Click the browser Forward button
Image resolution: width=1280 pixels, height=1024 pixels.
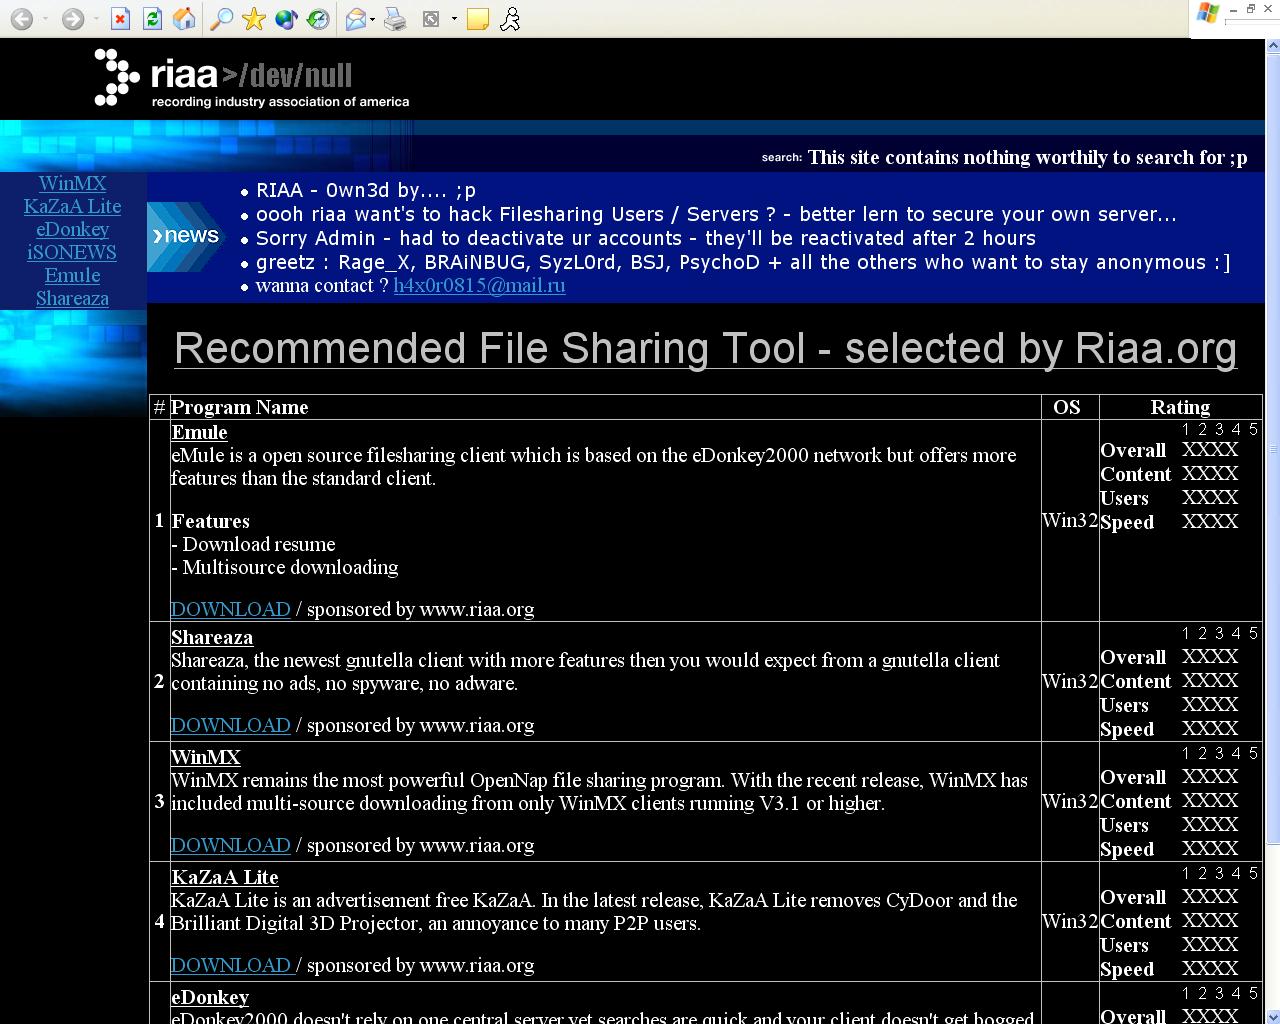coord(72,19)
